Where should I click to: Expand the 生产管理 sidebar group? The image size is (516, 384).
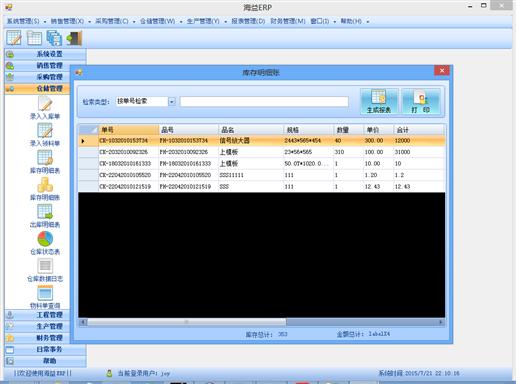(x=37, y=326)
